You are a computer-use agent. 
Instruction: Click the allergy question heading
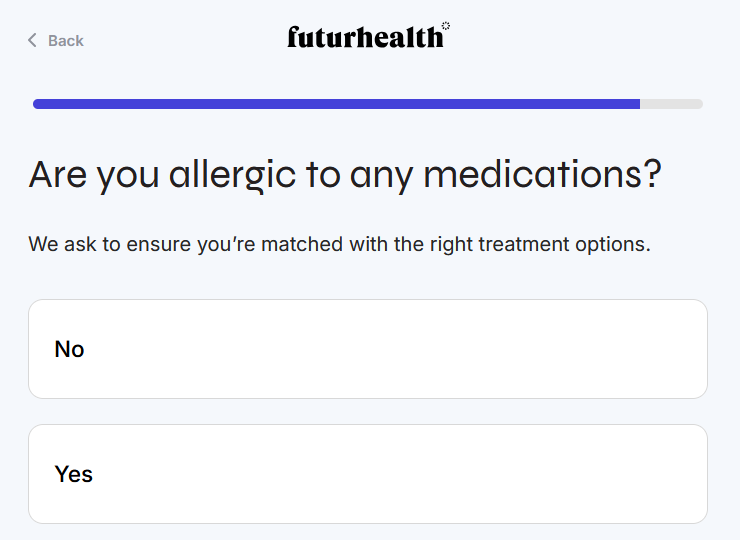coord(345,175)
